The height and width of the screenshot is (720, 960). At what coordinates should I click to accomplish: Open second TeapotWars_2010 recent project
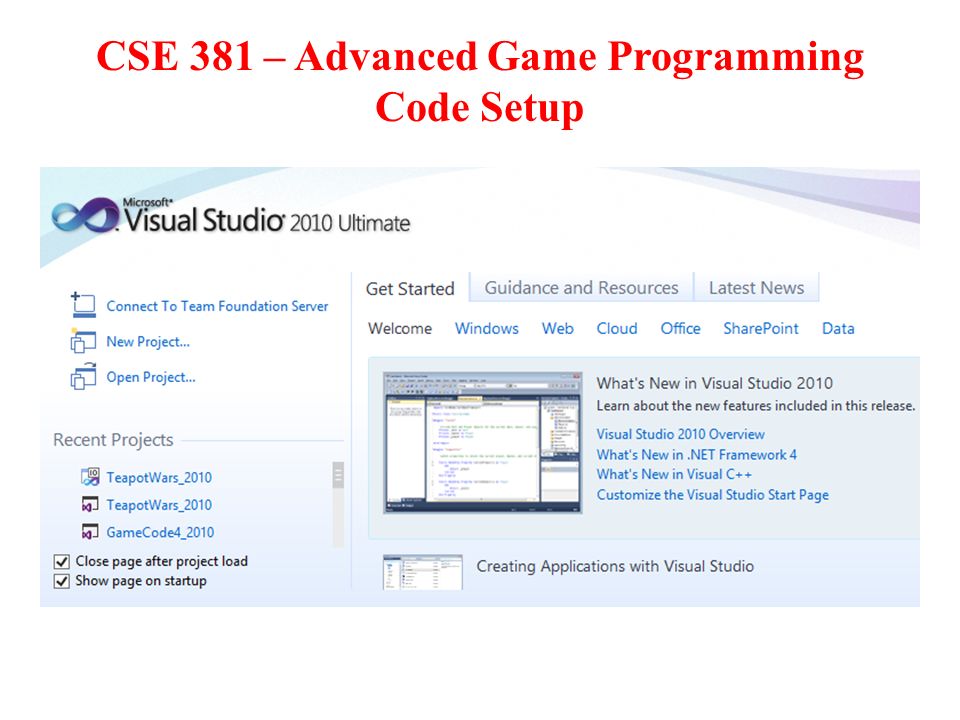159,505
